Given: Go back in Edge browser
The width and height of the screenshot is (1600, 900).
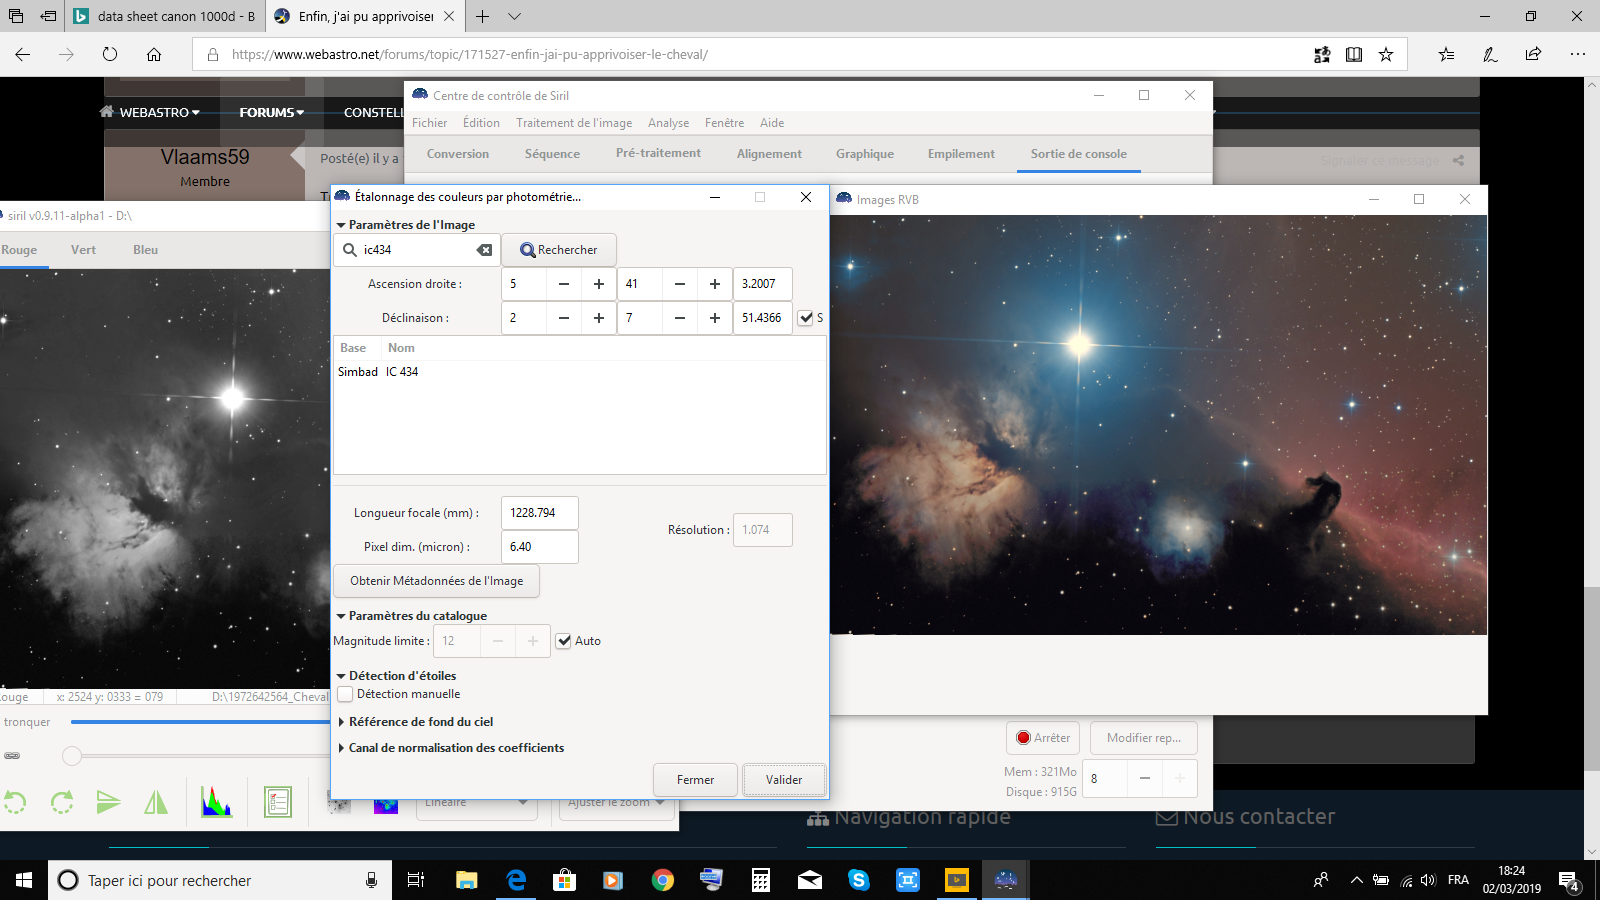Looking at the screenshot, I should click(x=22, y=55).
